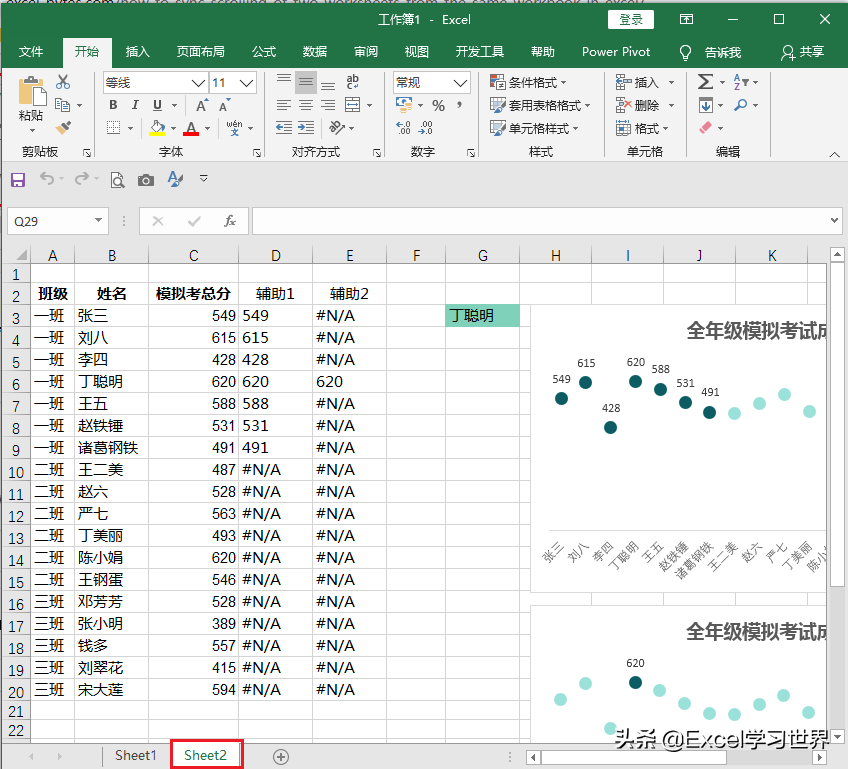The width and height of the screenshot is (848, 769).
Task: Click the Accounting number format icon
Action: [x=403, y=105]
